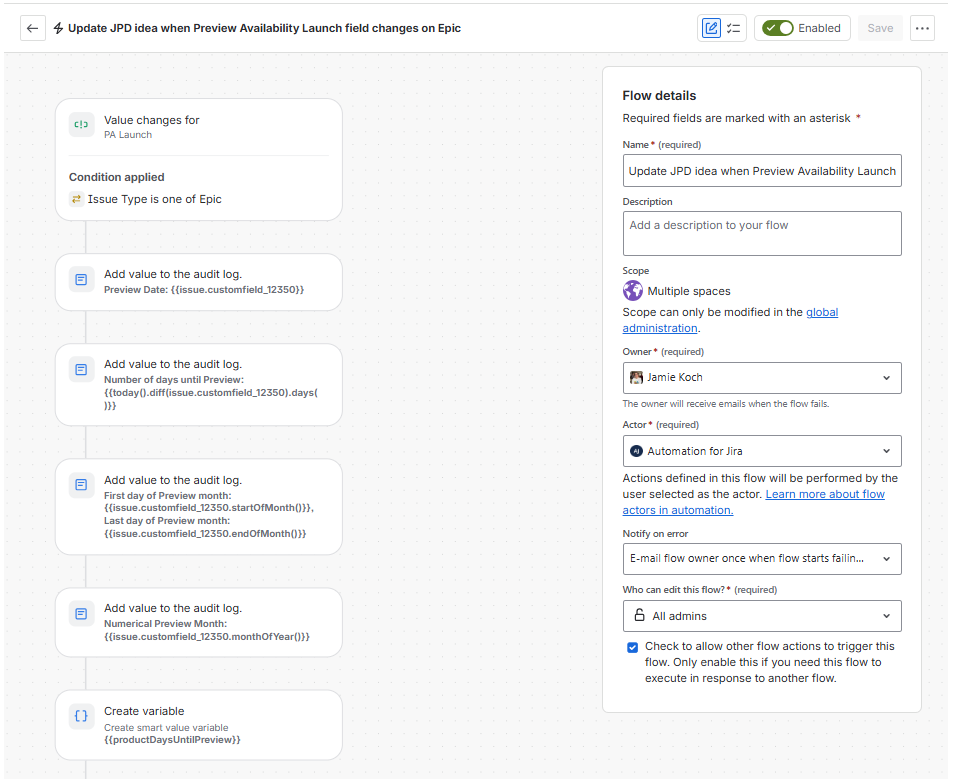Open the Owner dropdown Jamie Koch
957x779 pixels.
pyautogui.click(x=762, y=378)
